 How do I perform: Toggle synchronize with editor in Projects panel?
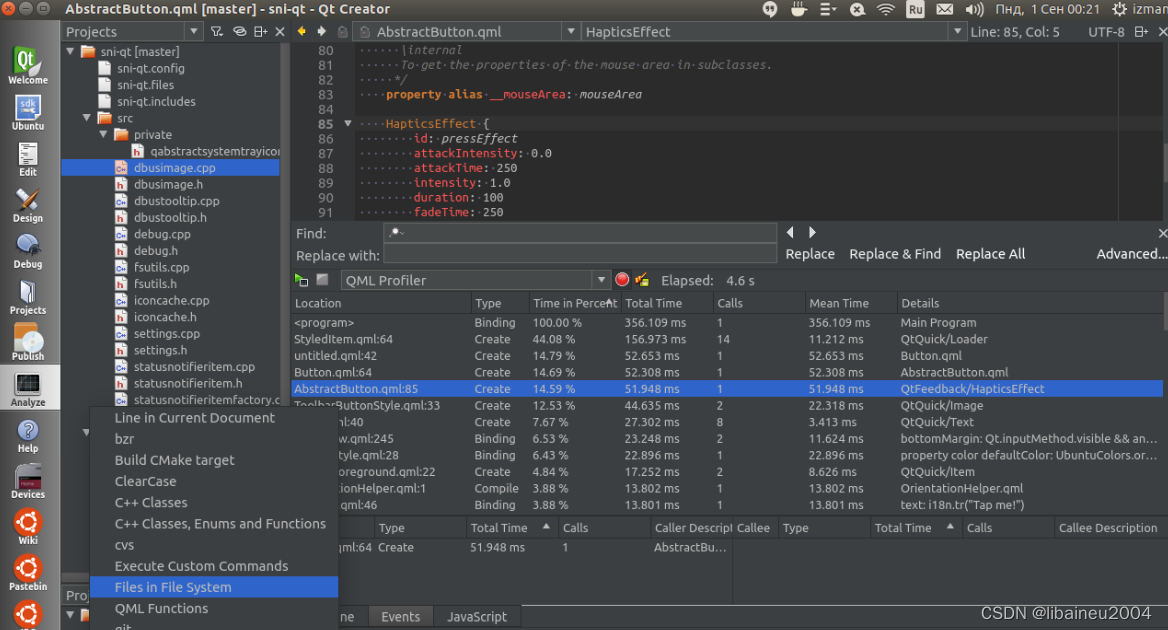coord(239,31)
